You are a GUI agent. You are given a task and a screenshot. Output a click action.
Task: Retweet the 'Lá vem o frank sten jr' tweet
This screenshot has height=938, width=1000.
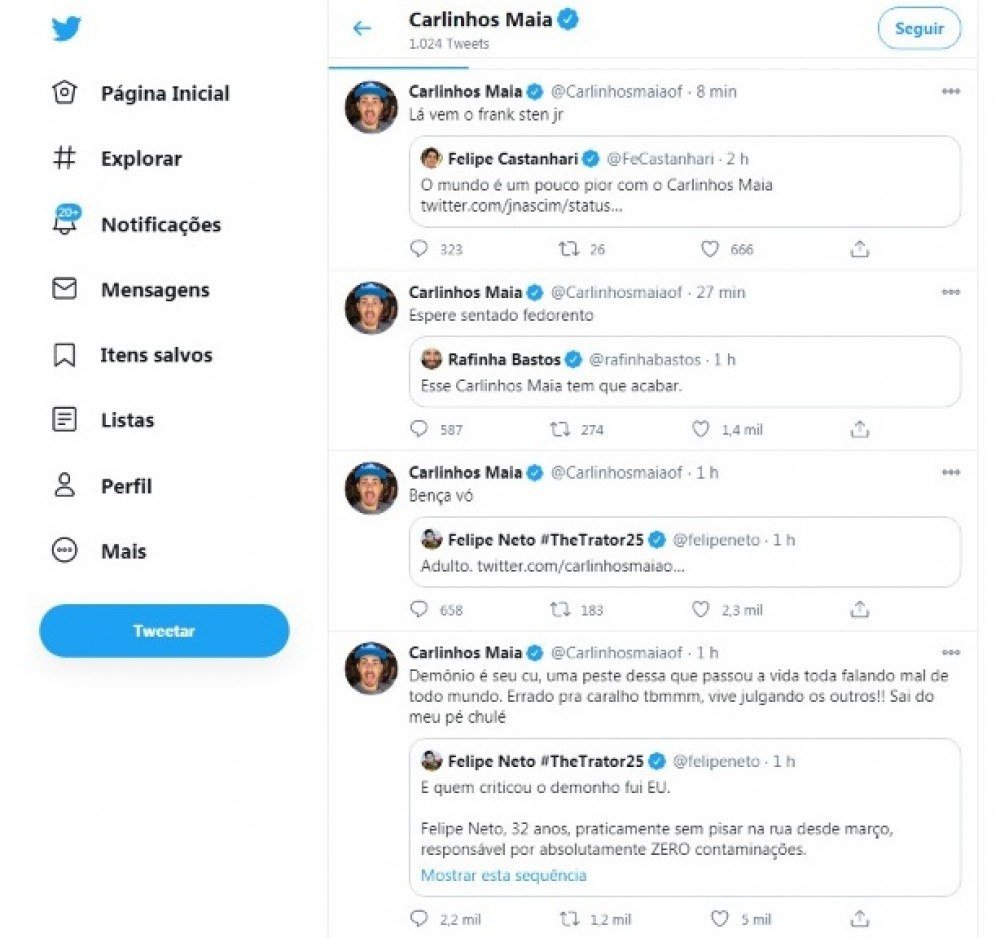point(569,249)
